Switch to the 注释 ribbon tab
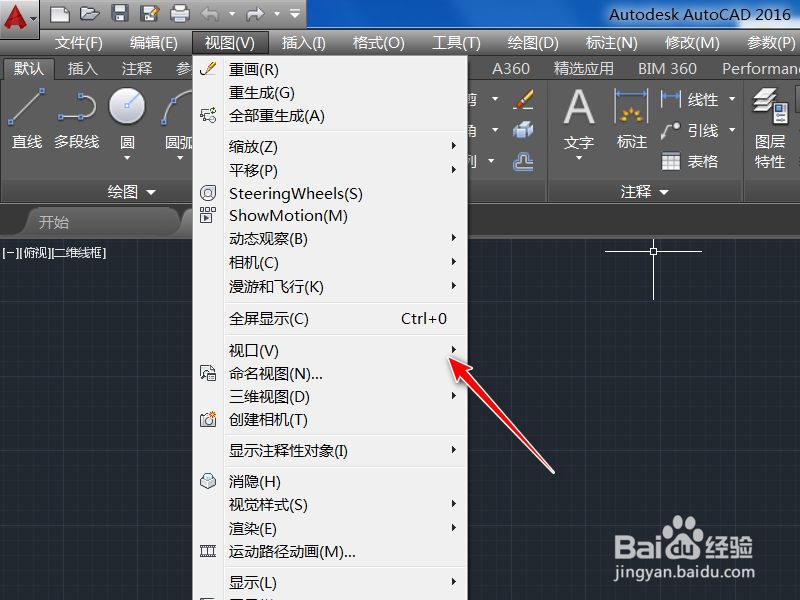800x600 pixels. click(x=137, y=68)
